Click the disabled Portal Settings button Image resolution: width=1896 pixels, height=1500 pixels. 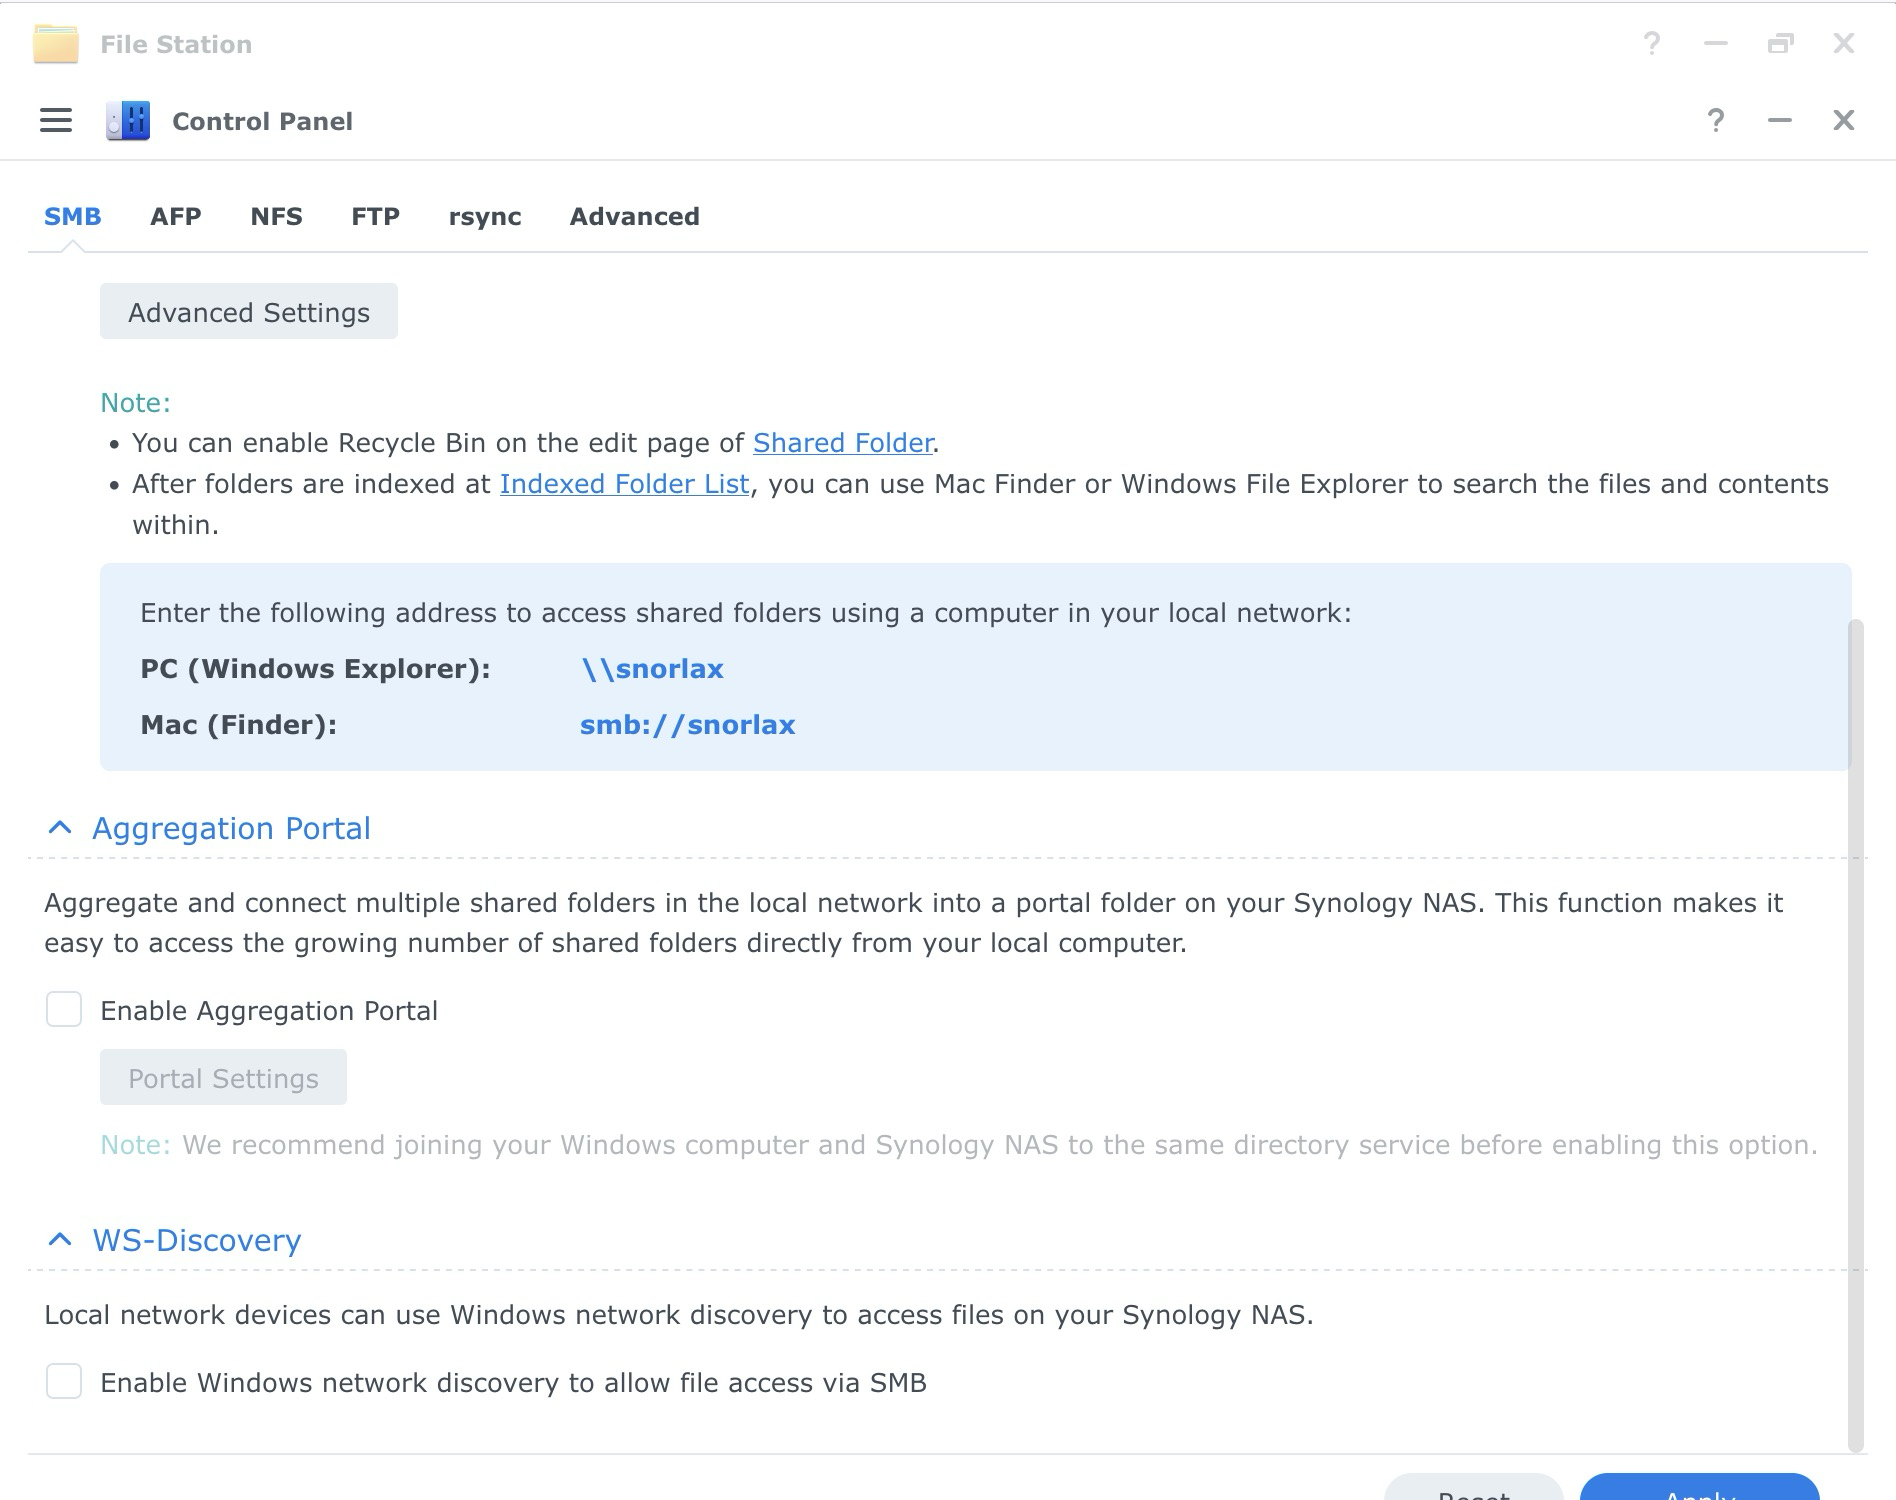[223, 1077]
